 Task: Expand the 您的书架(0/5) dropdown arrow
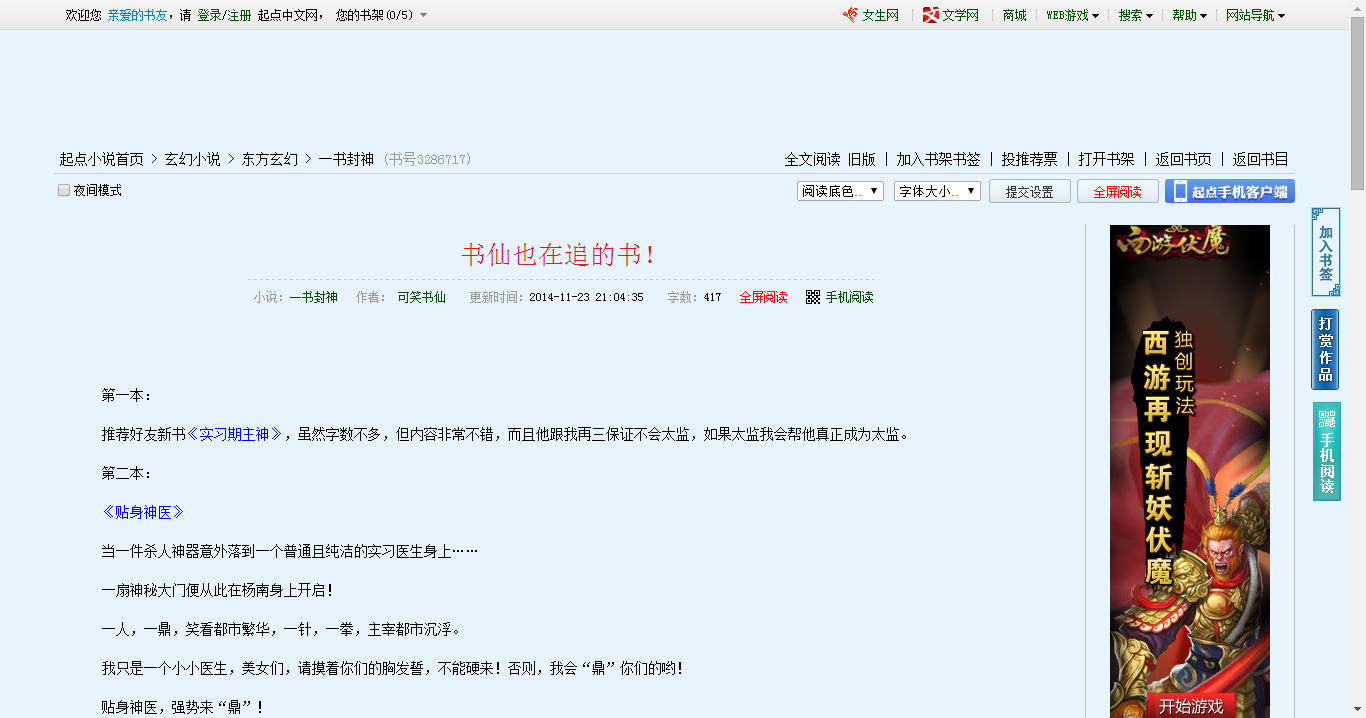(423, 15)
